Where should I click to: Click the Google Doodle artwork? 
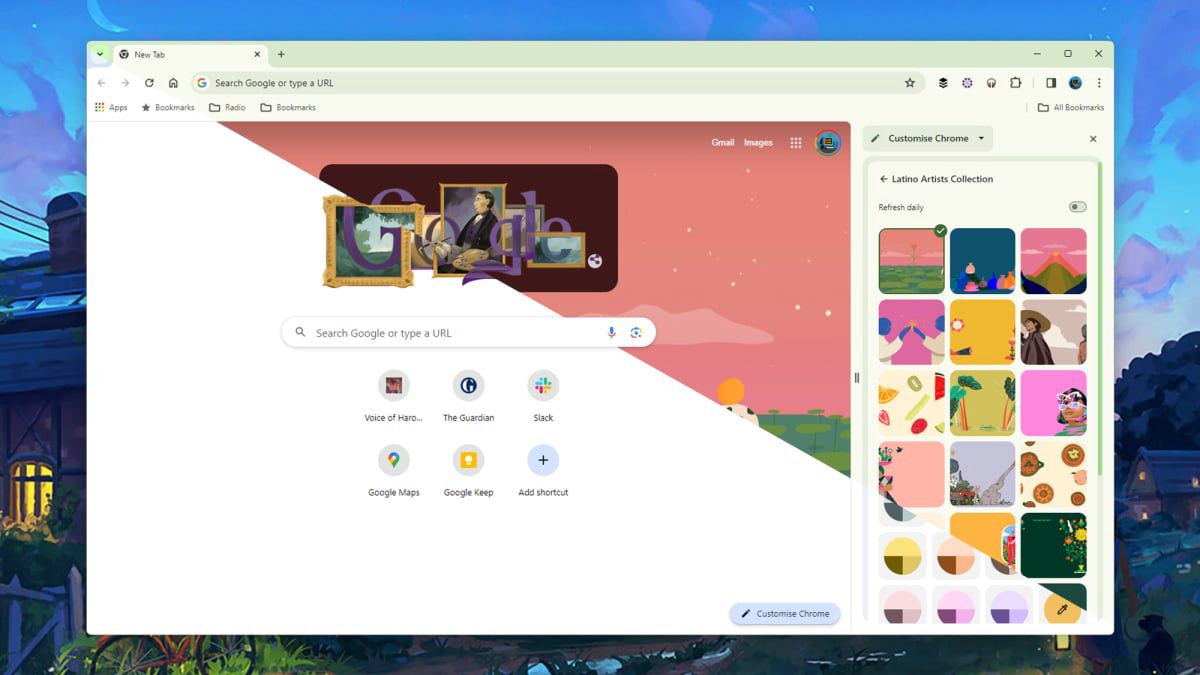(x=468, y=228)
